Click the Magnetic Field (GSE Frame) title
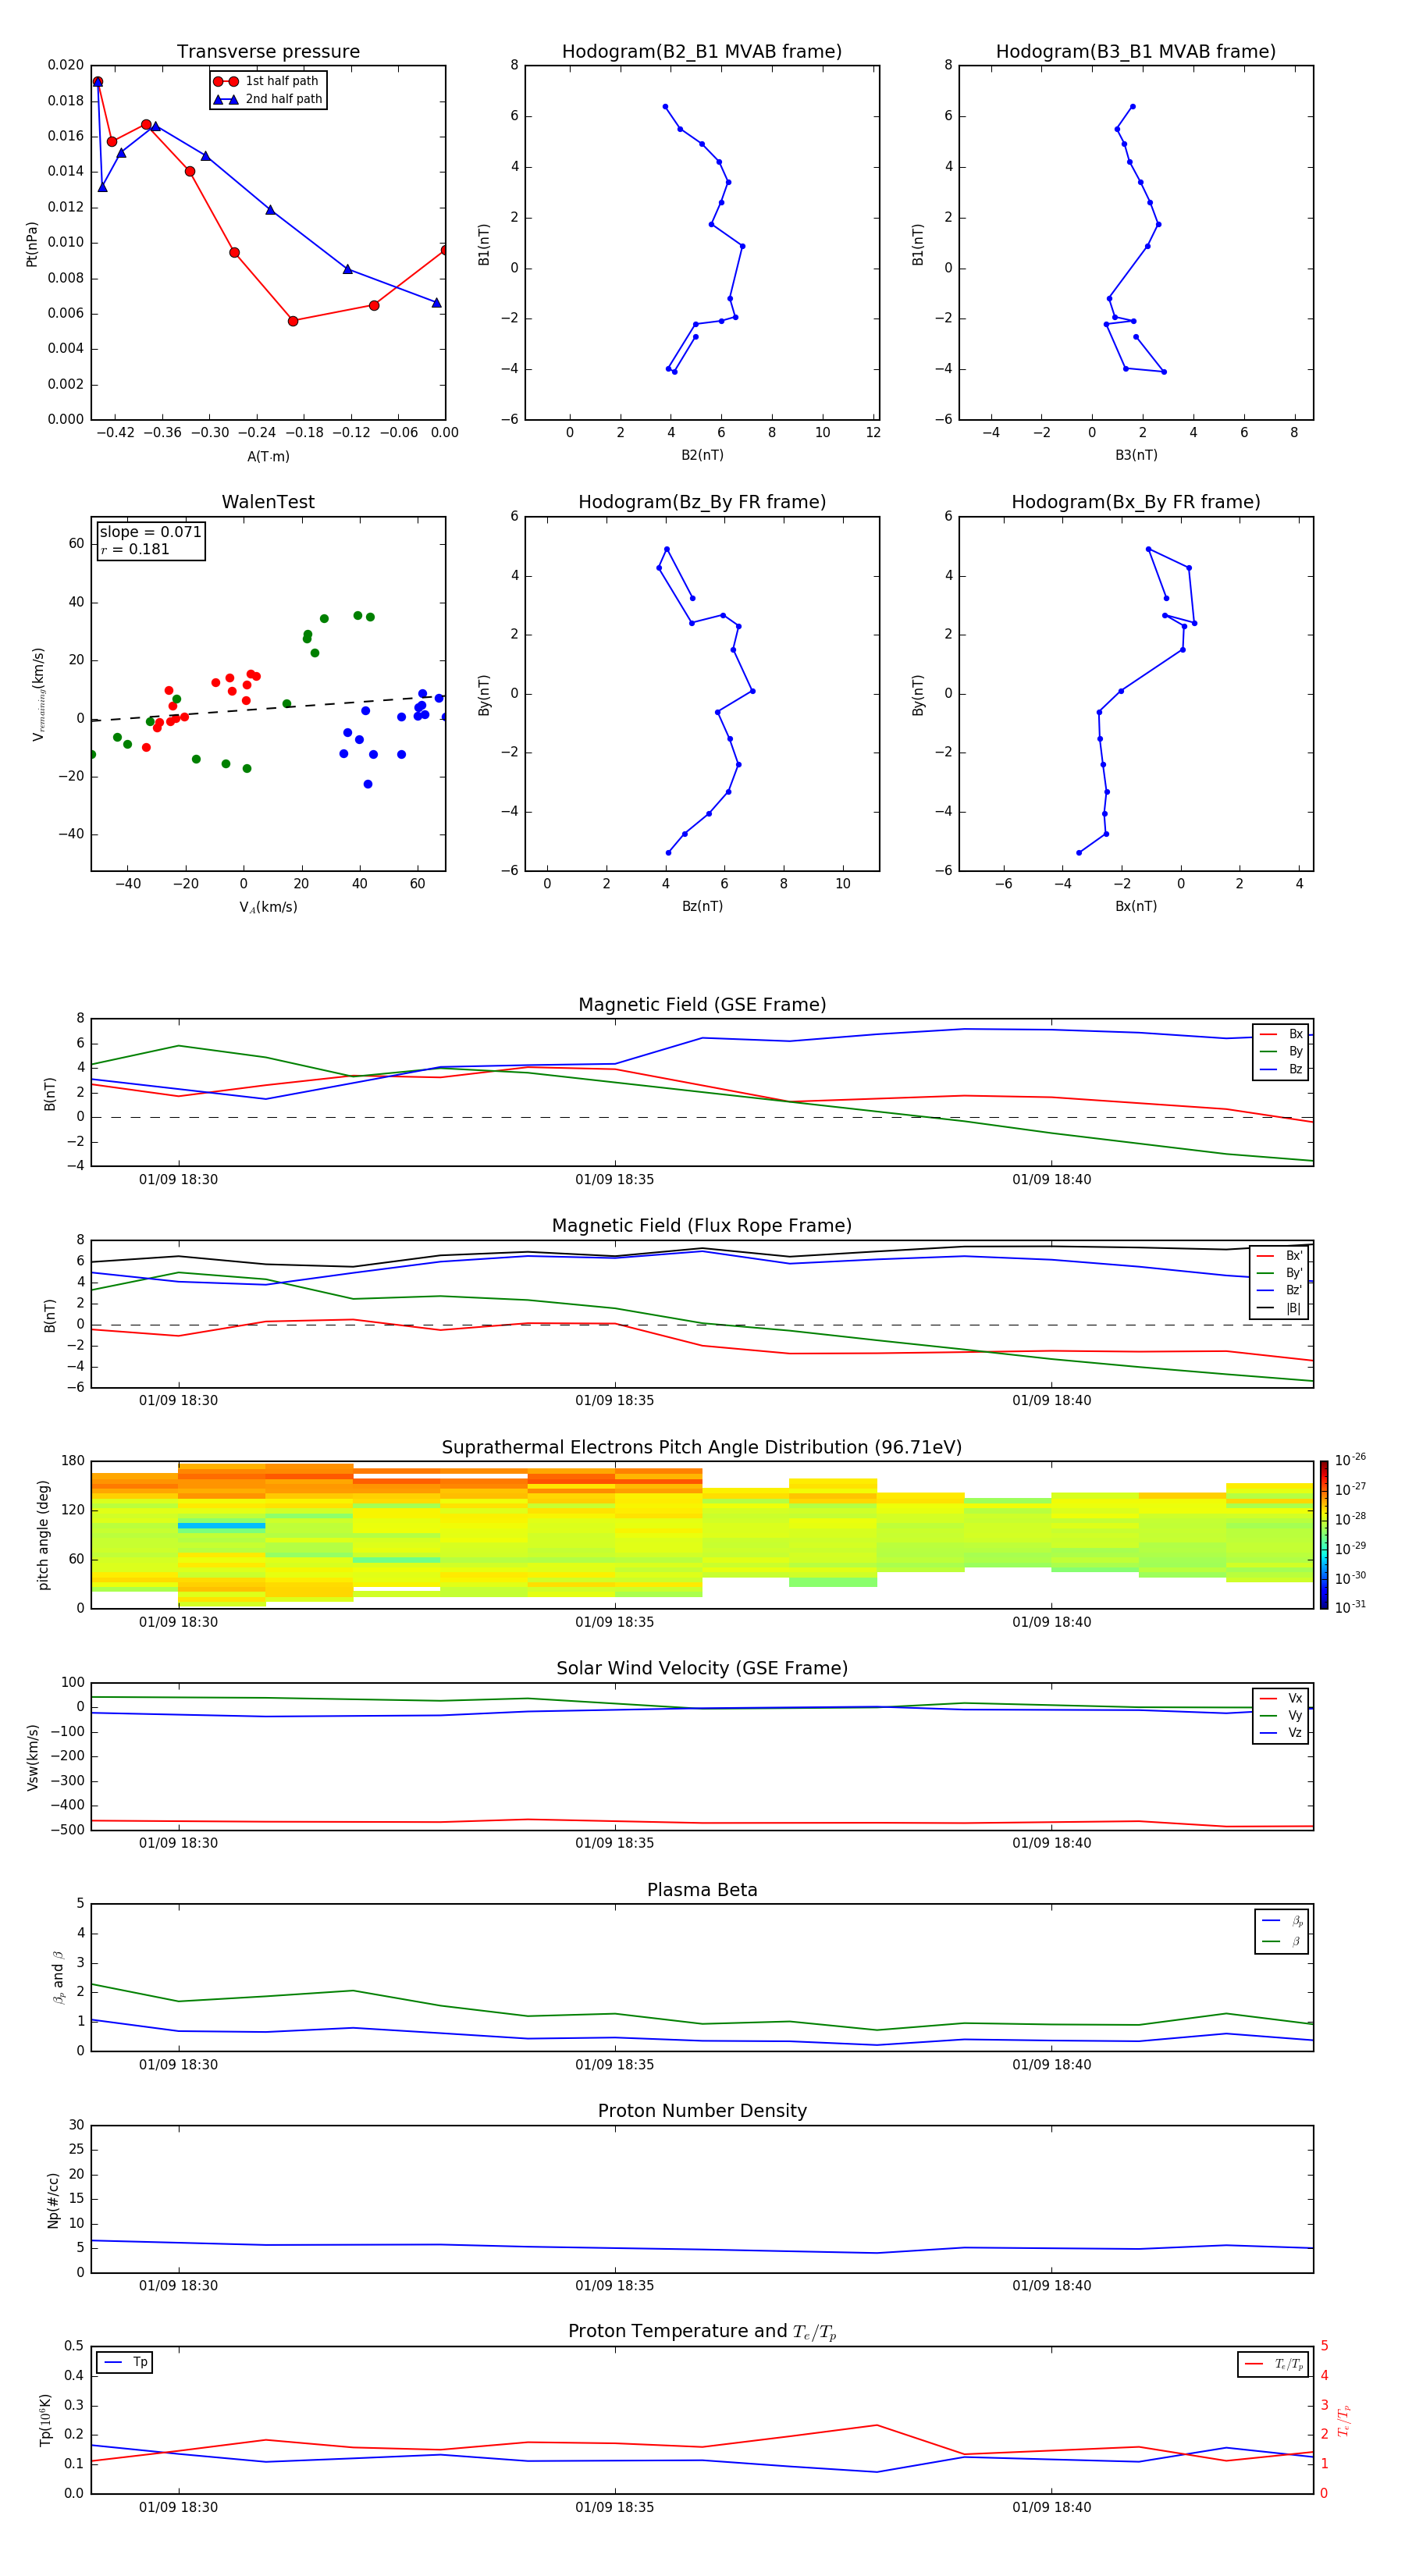This screenshot has width=1405, height=2576. (702, 1005)
